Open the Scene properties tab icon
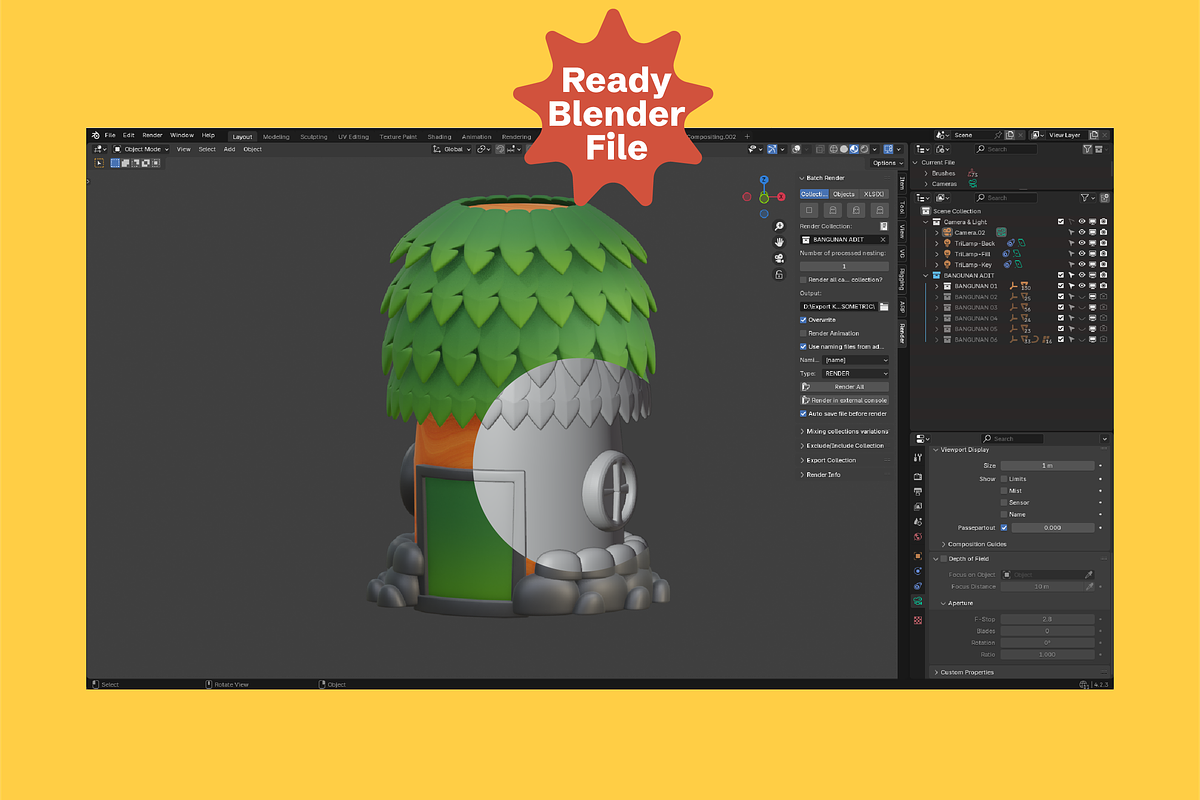 pos(918,521)
